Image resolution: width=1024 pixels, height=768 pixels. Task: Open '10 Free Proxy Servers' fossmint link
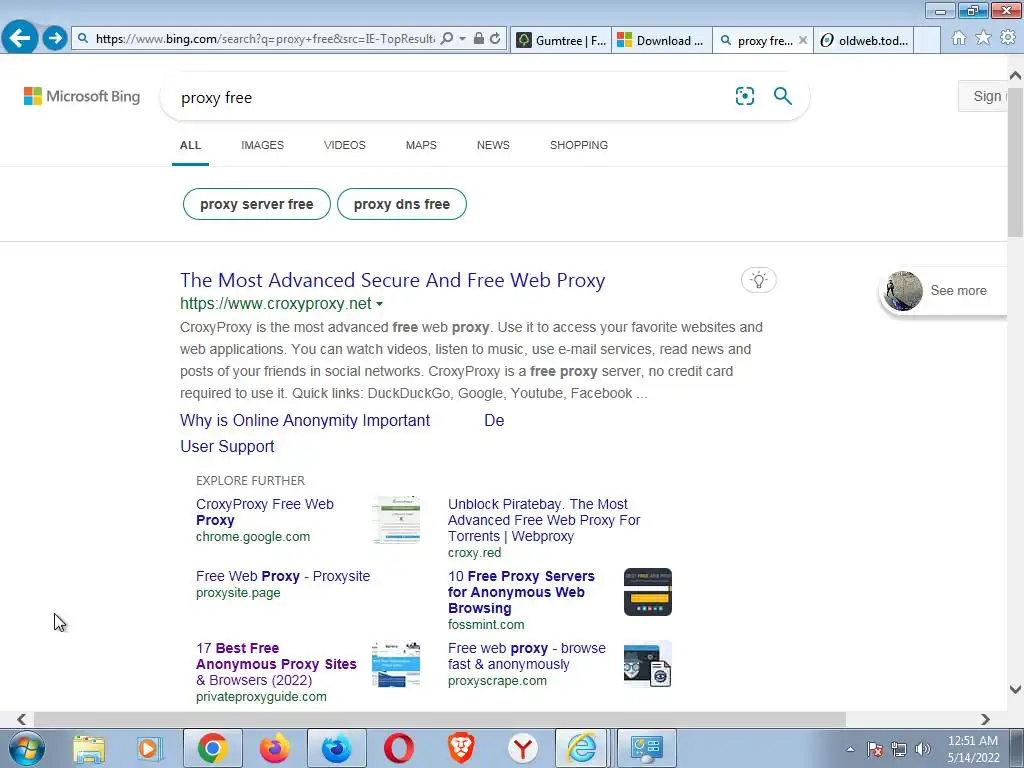point(521,592)
